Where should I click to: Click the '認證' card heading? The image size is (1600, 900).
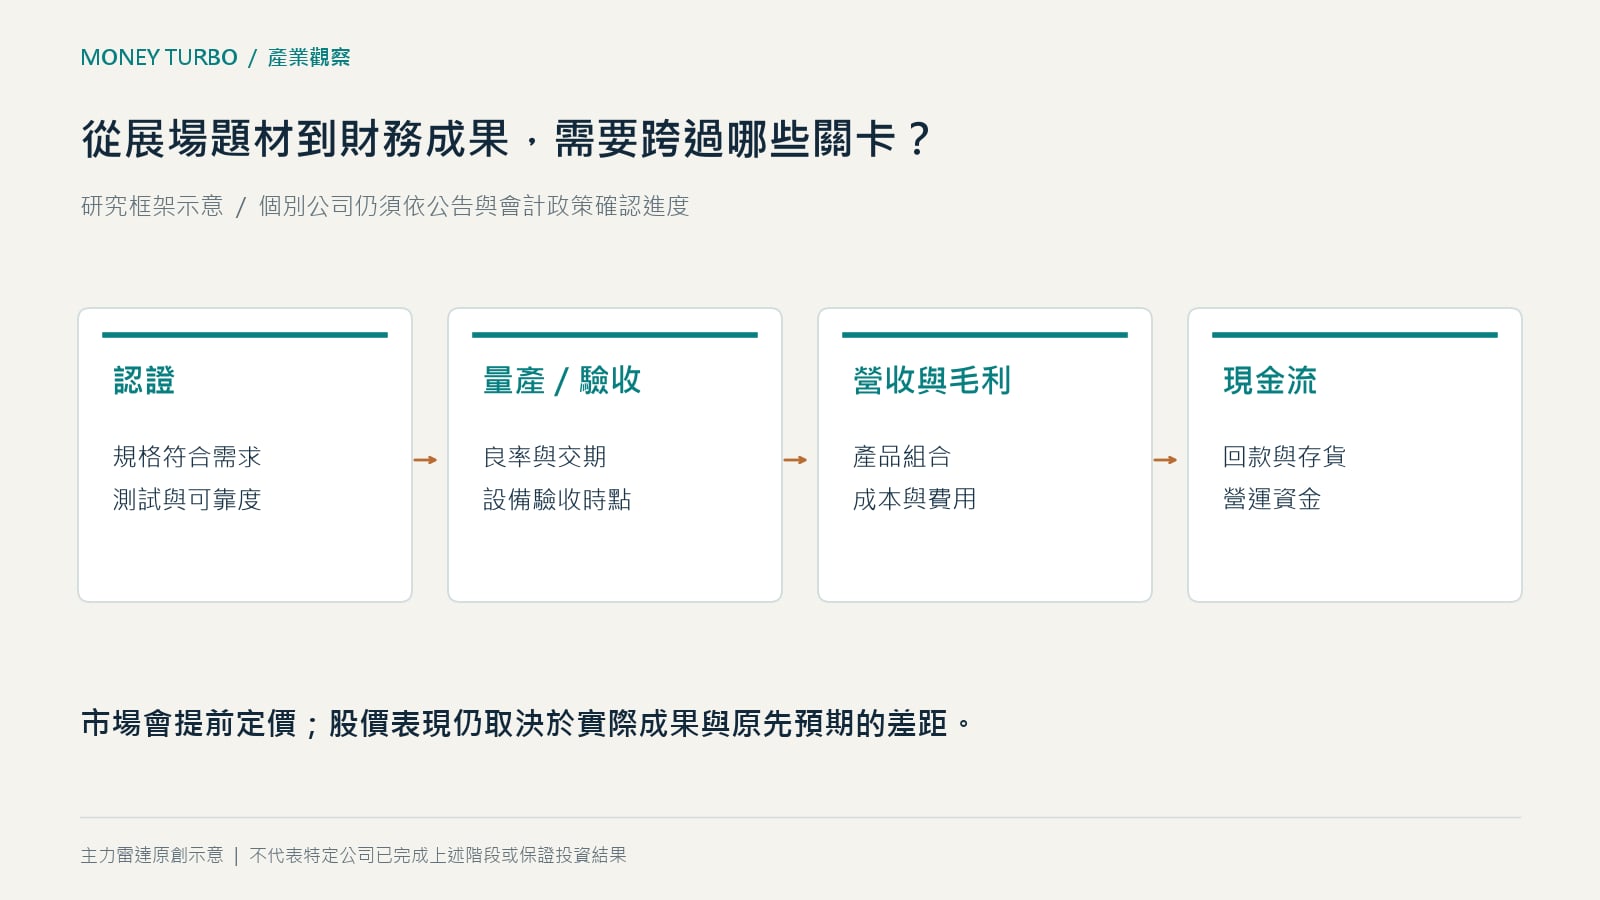144,380
